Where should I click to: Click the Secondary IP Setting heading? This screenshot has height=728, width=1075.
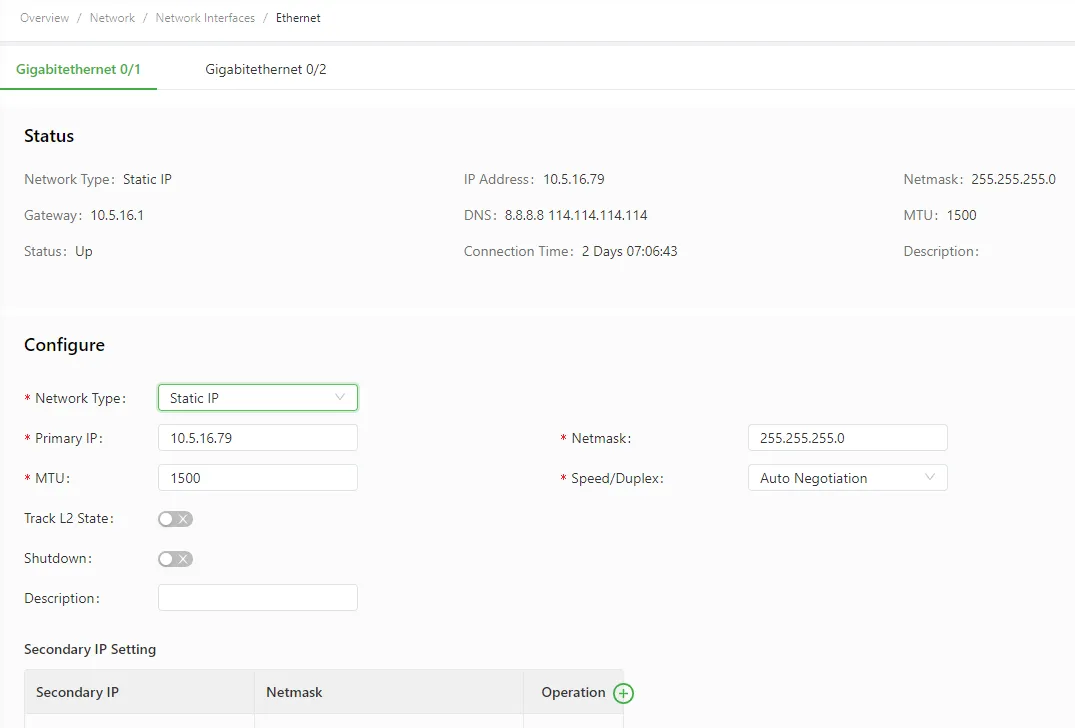click(x=90, y=649)
